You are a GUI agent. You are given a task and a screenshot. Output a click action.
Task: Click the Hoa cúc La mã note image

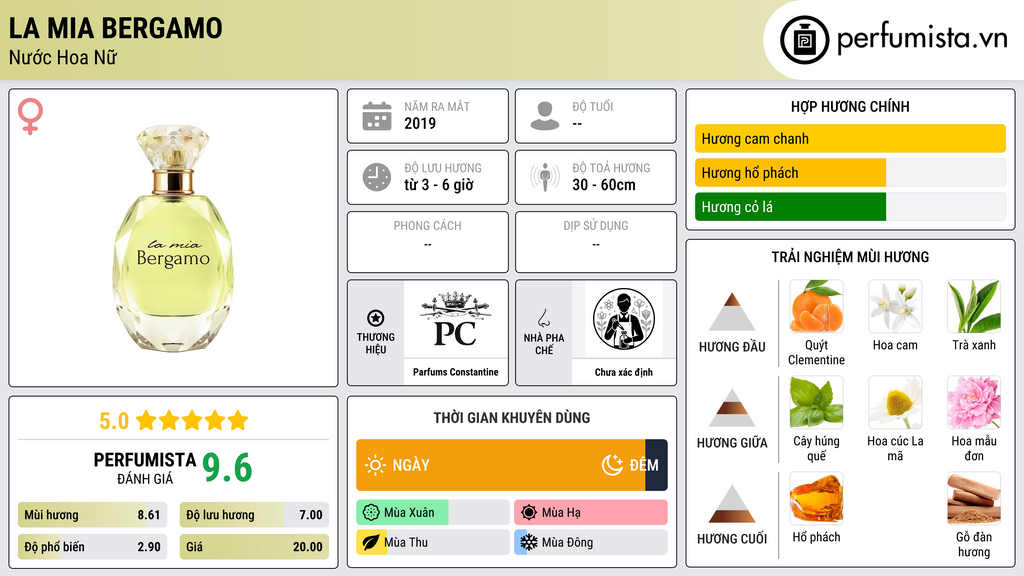click(895, 402)
